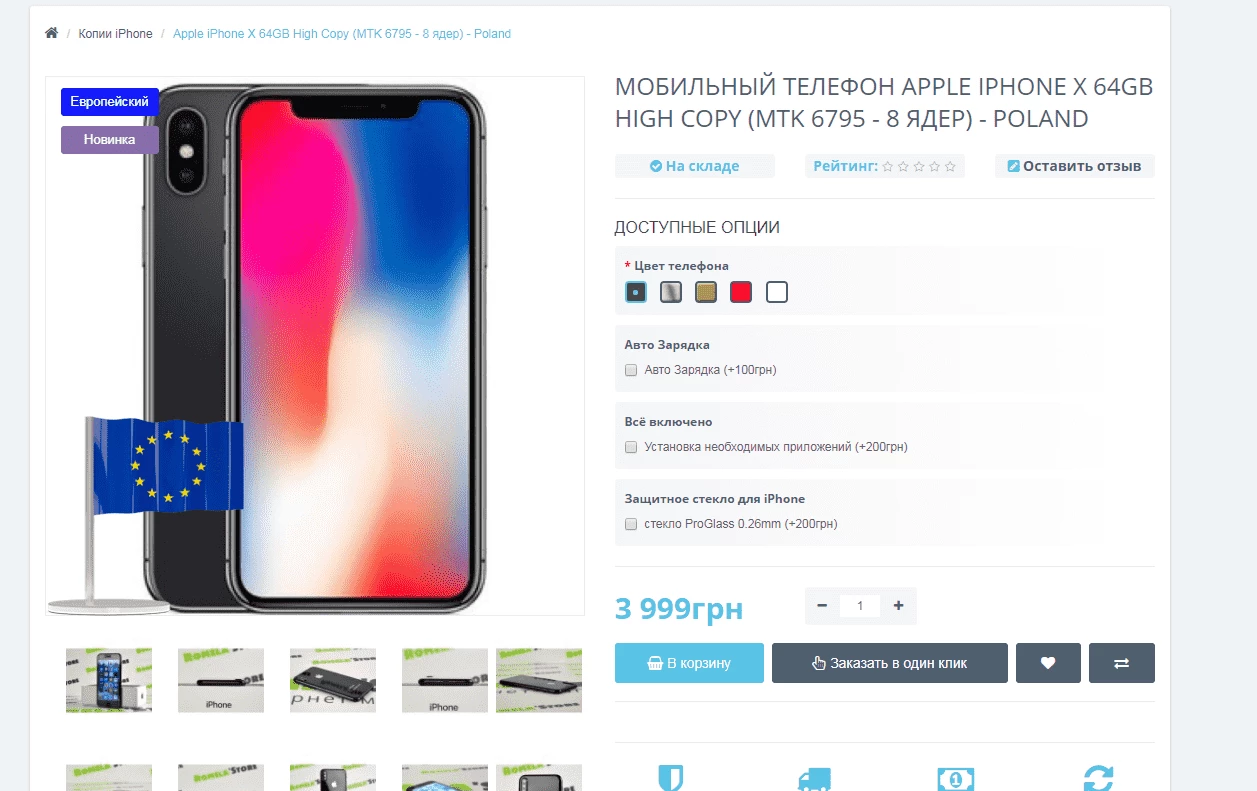Increase quantity with the plus button

coord(898,606)
